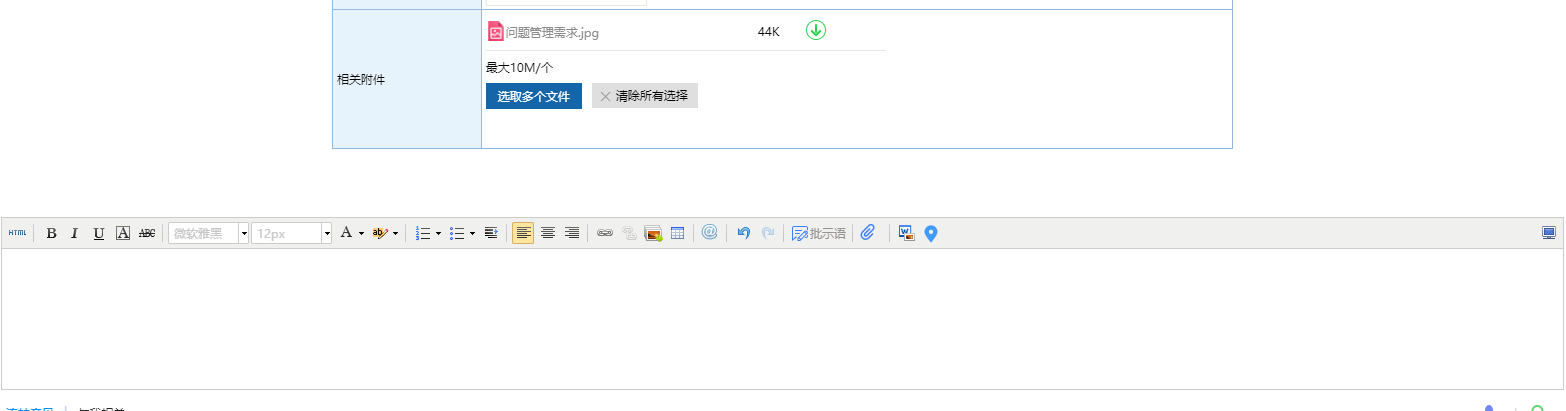Right align the text
This screenshot has height=411, width=1566.
(x=572, y=233)
